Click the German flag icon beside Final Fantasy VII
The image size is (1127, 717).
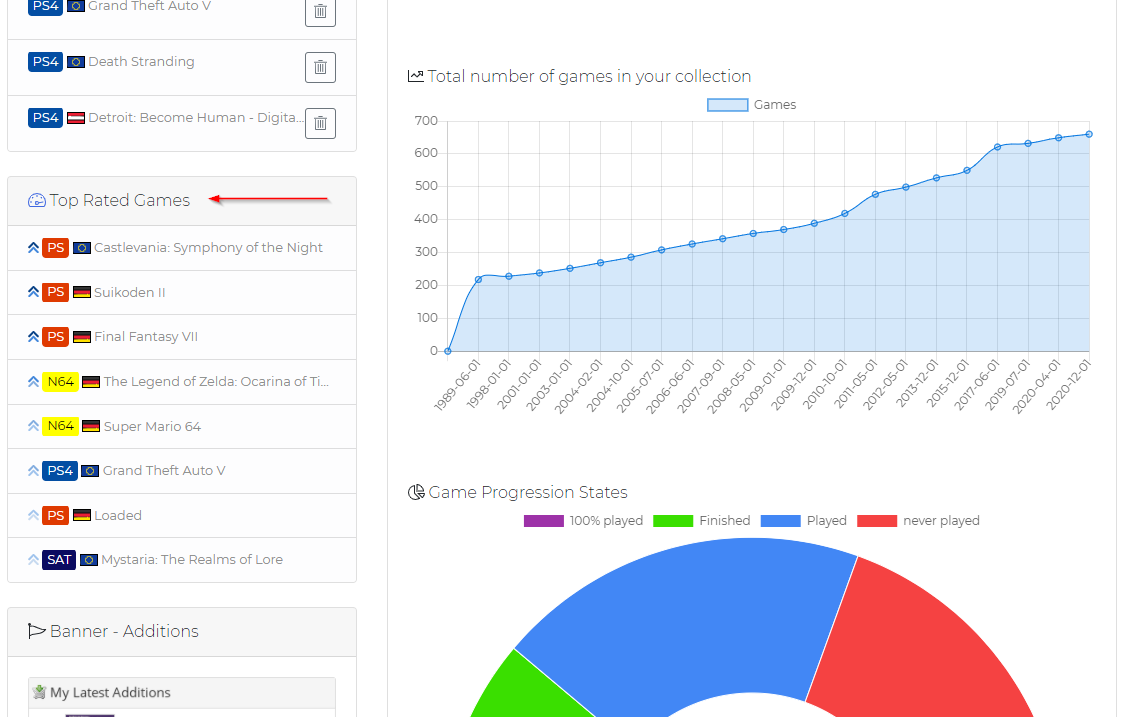(82, 337)
